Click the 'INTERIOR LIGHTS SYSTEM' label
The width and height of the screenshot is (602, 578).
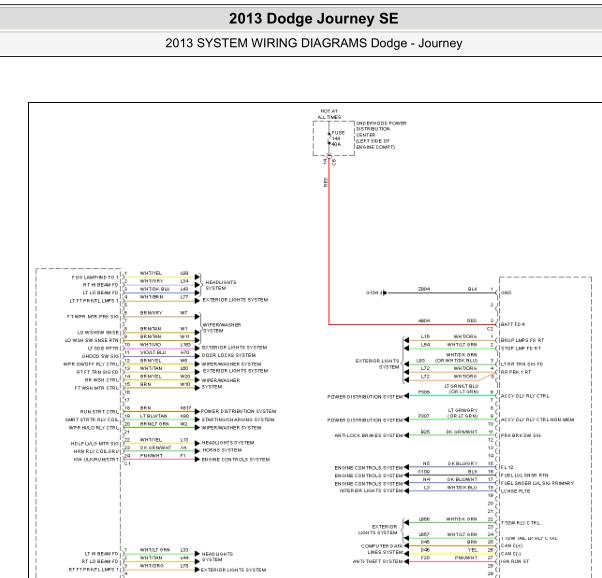point(371,490)
